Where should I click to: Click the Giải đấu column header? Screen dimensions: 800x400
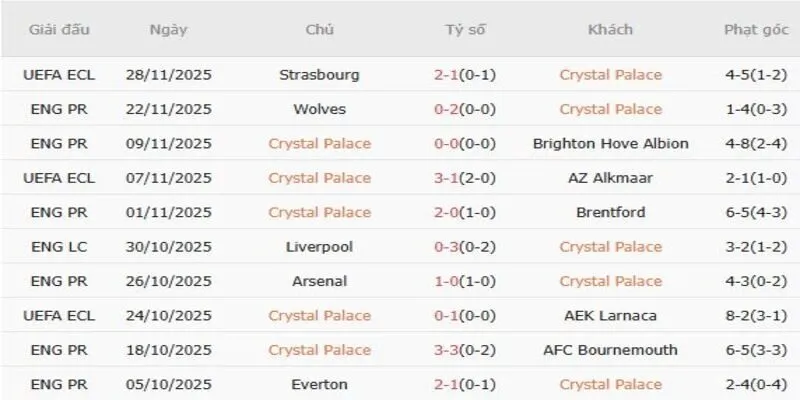pyautogui.click(x=59, y=30)
